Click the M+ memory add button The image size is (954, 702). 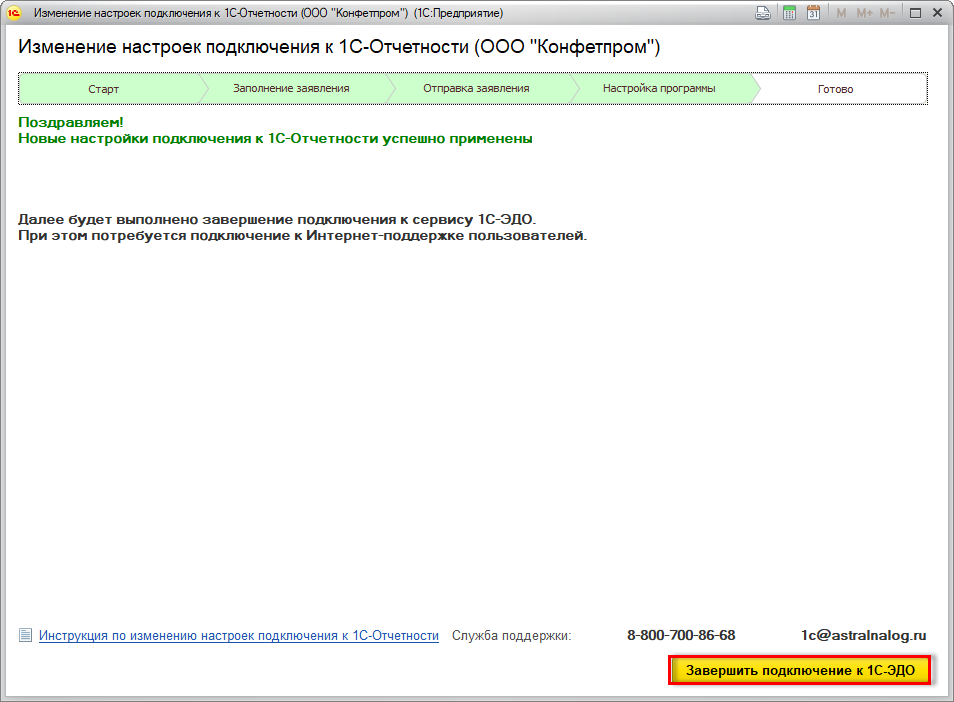[864, 13]
